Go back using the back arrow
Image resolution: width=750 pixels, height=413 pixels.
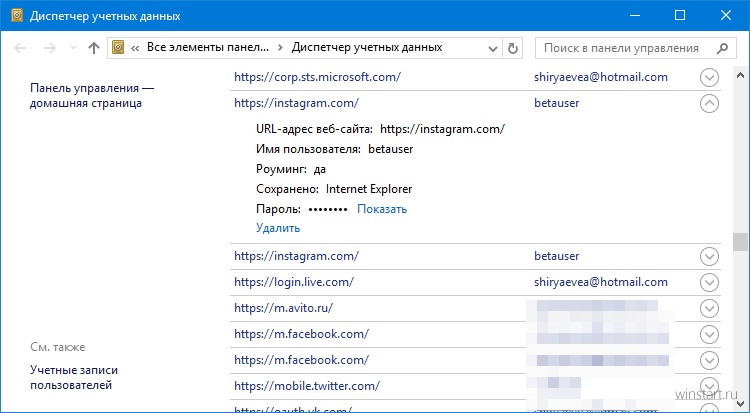(20, 48)
